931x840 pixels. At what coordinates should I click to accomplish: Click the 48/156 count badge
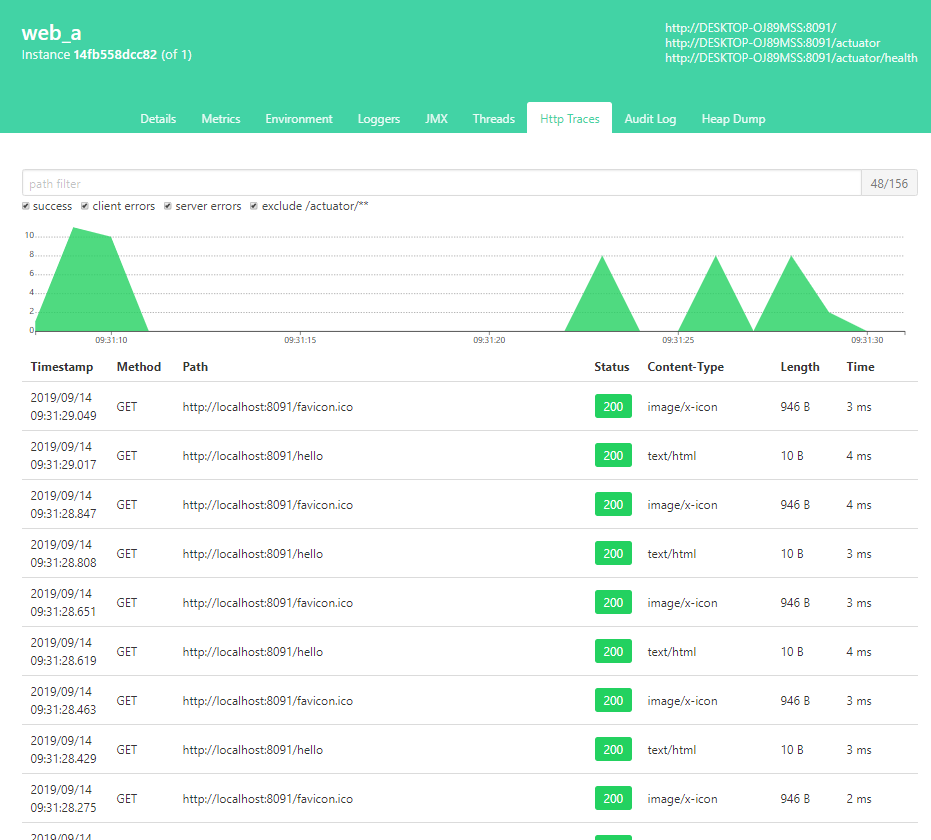[889, 183]
